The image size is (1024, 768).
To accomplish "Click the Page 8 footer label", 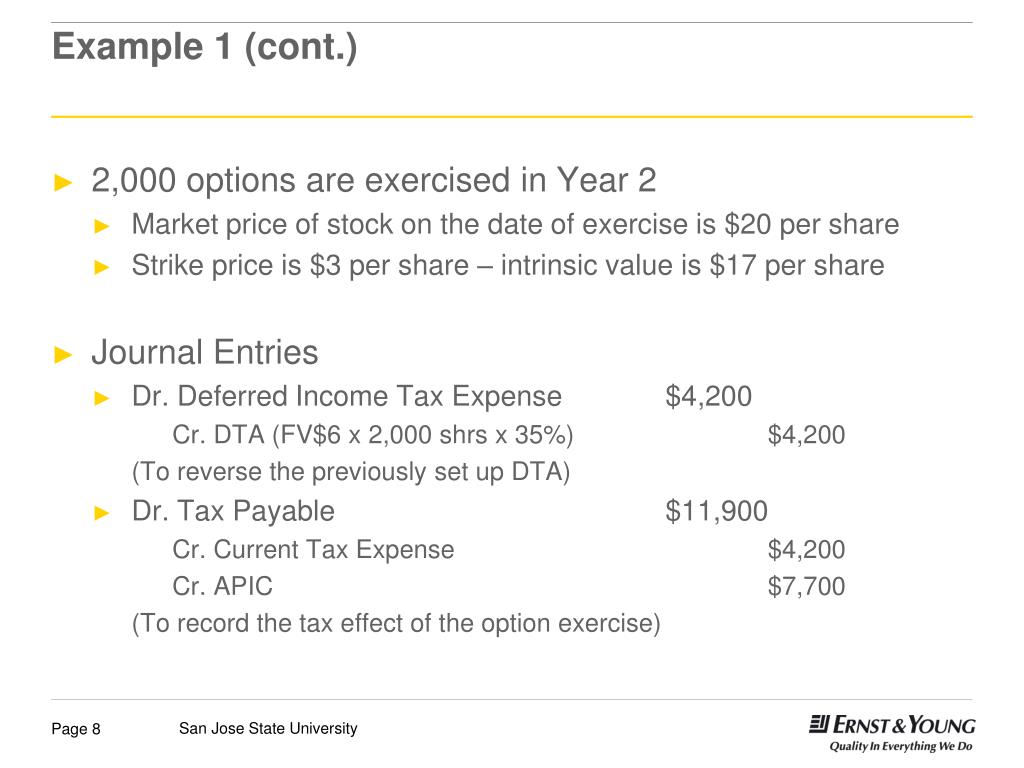I will [x=76, y=729].
